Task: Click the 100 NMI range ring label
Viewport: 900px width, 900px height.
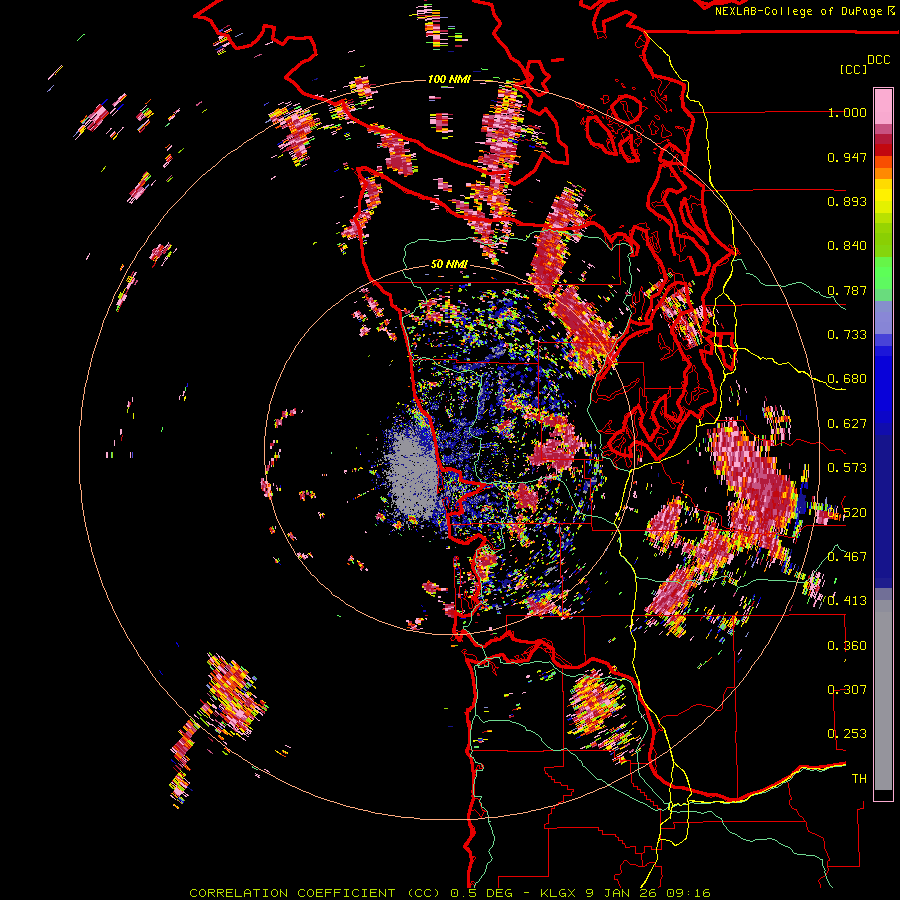Action: coord(449,79)
